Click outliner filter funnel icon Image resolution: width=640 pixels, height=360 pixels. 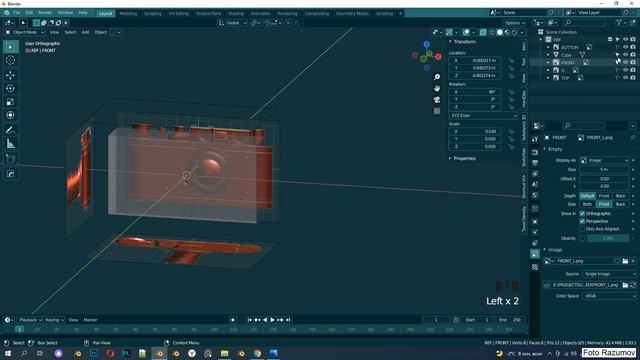[x=620, y=23]
